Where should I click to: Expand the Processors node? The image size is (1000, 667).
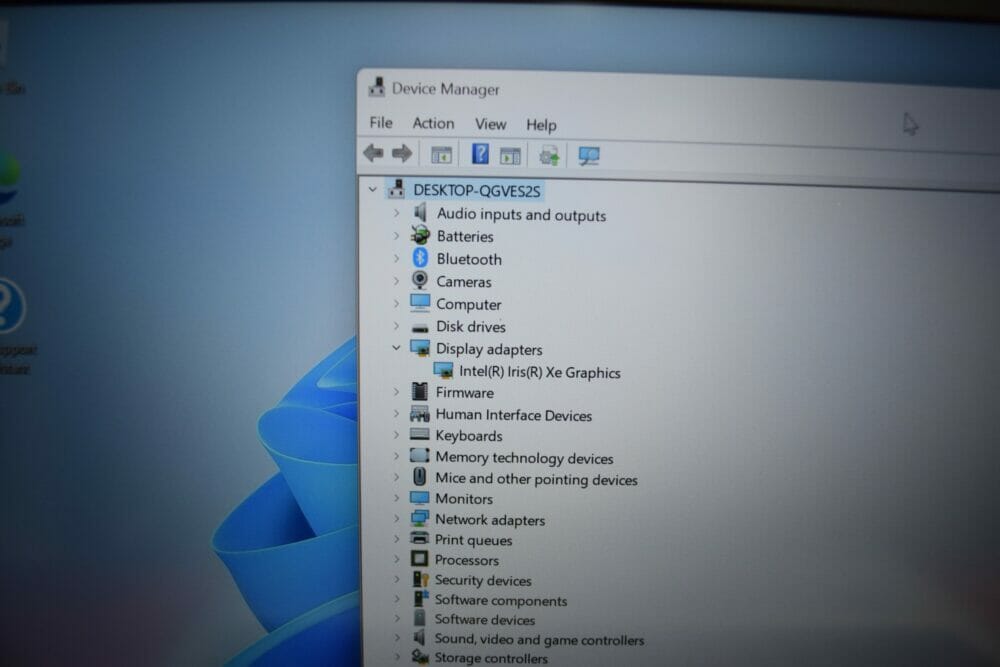pos(396,559)
